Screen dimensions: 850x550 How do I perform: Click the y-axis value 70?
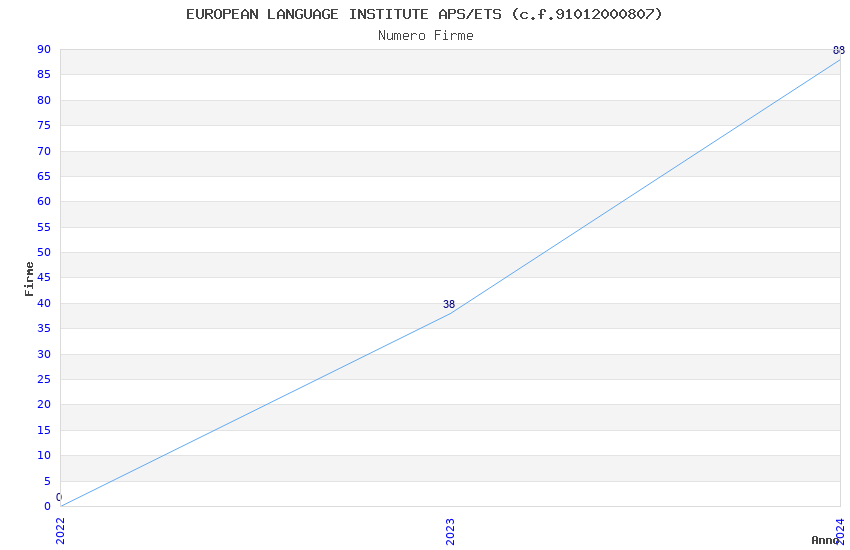(x=44, y=151)
